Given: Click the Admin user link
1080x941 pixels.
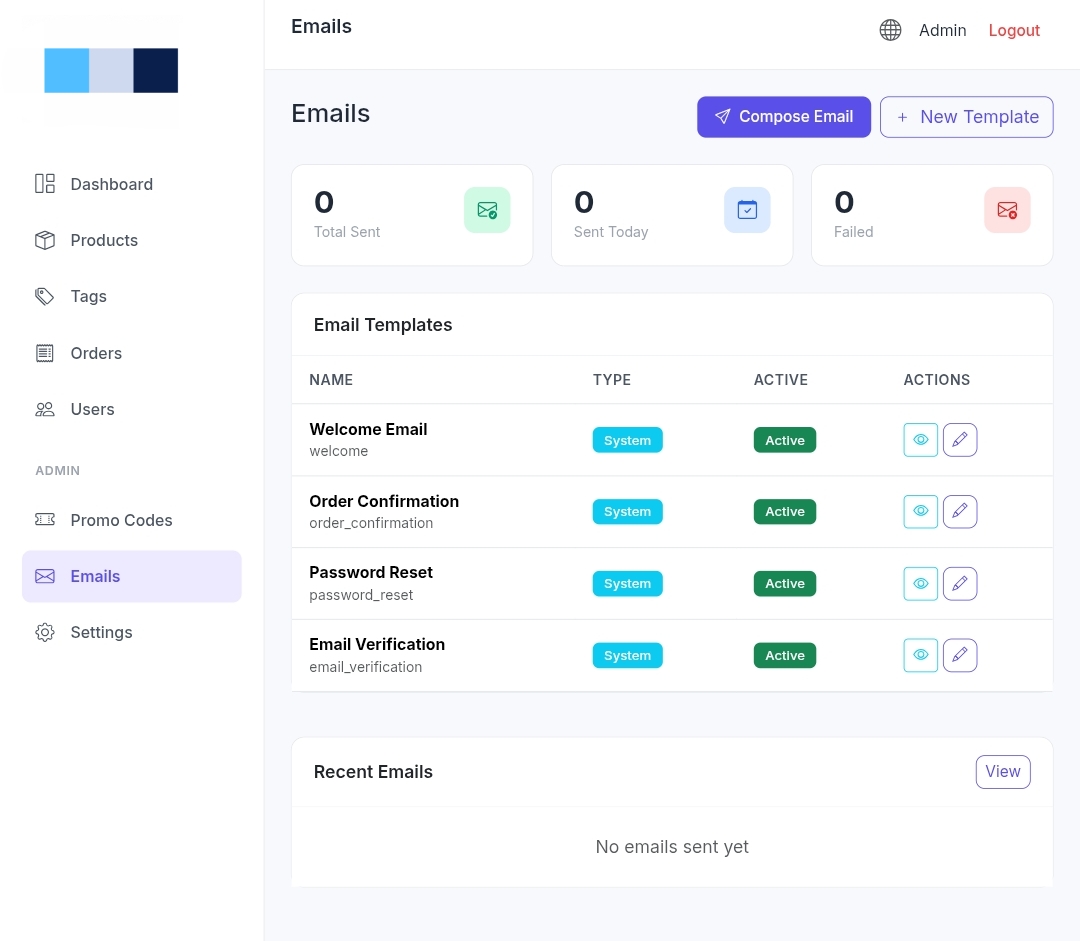Looking at the screenshot, I should click(x=942, y=30).
